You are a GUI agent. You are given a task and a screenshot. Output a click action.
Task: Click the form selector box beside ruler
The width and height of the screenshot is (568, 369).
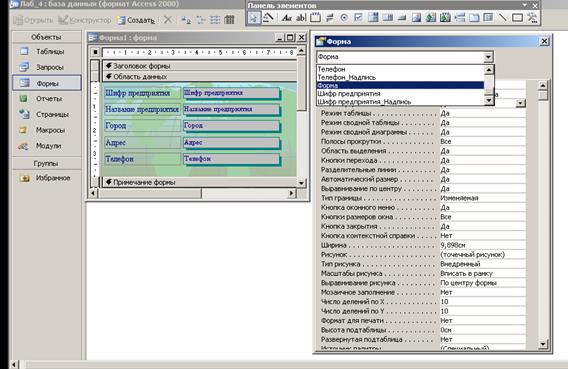pyautogui.click(x=95, y=52)
